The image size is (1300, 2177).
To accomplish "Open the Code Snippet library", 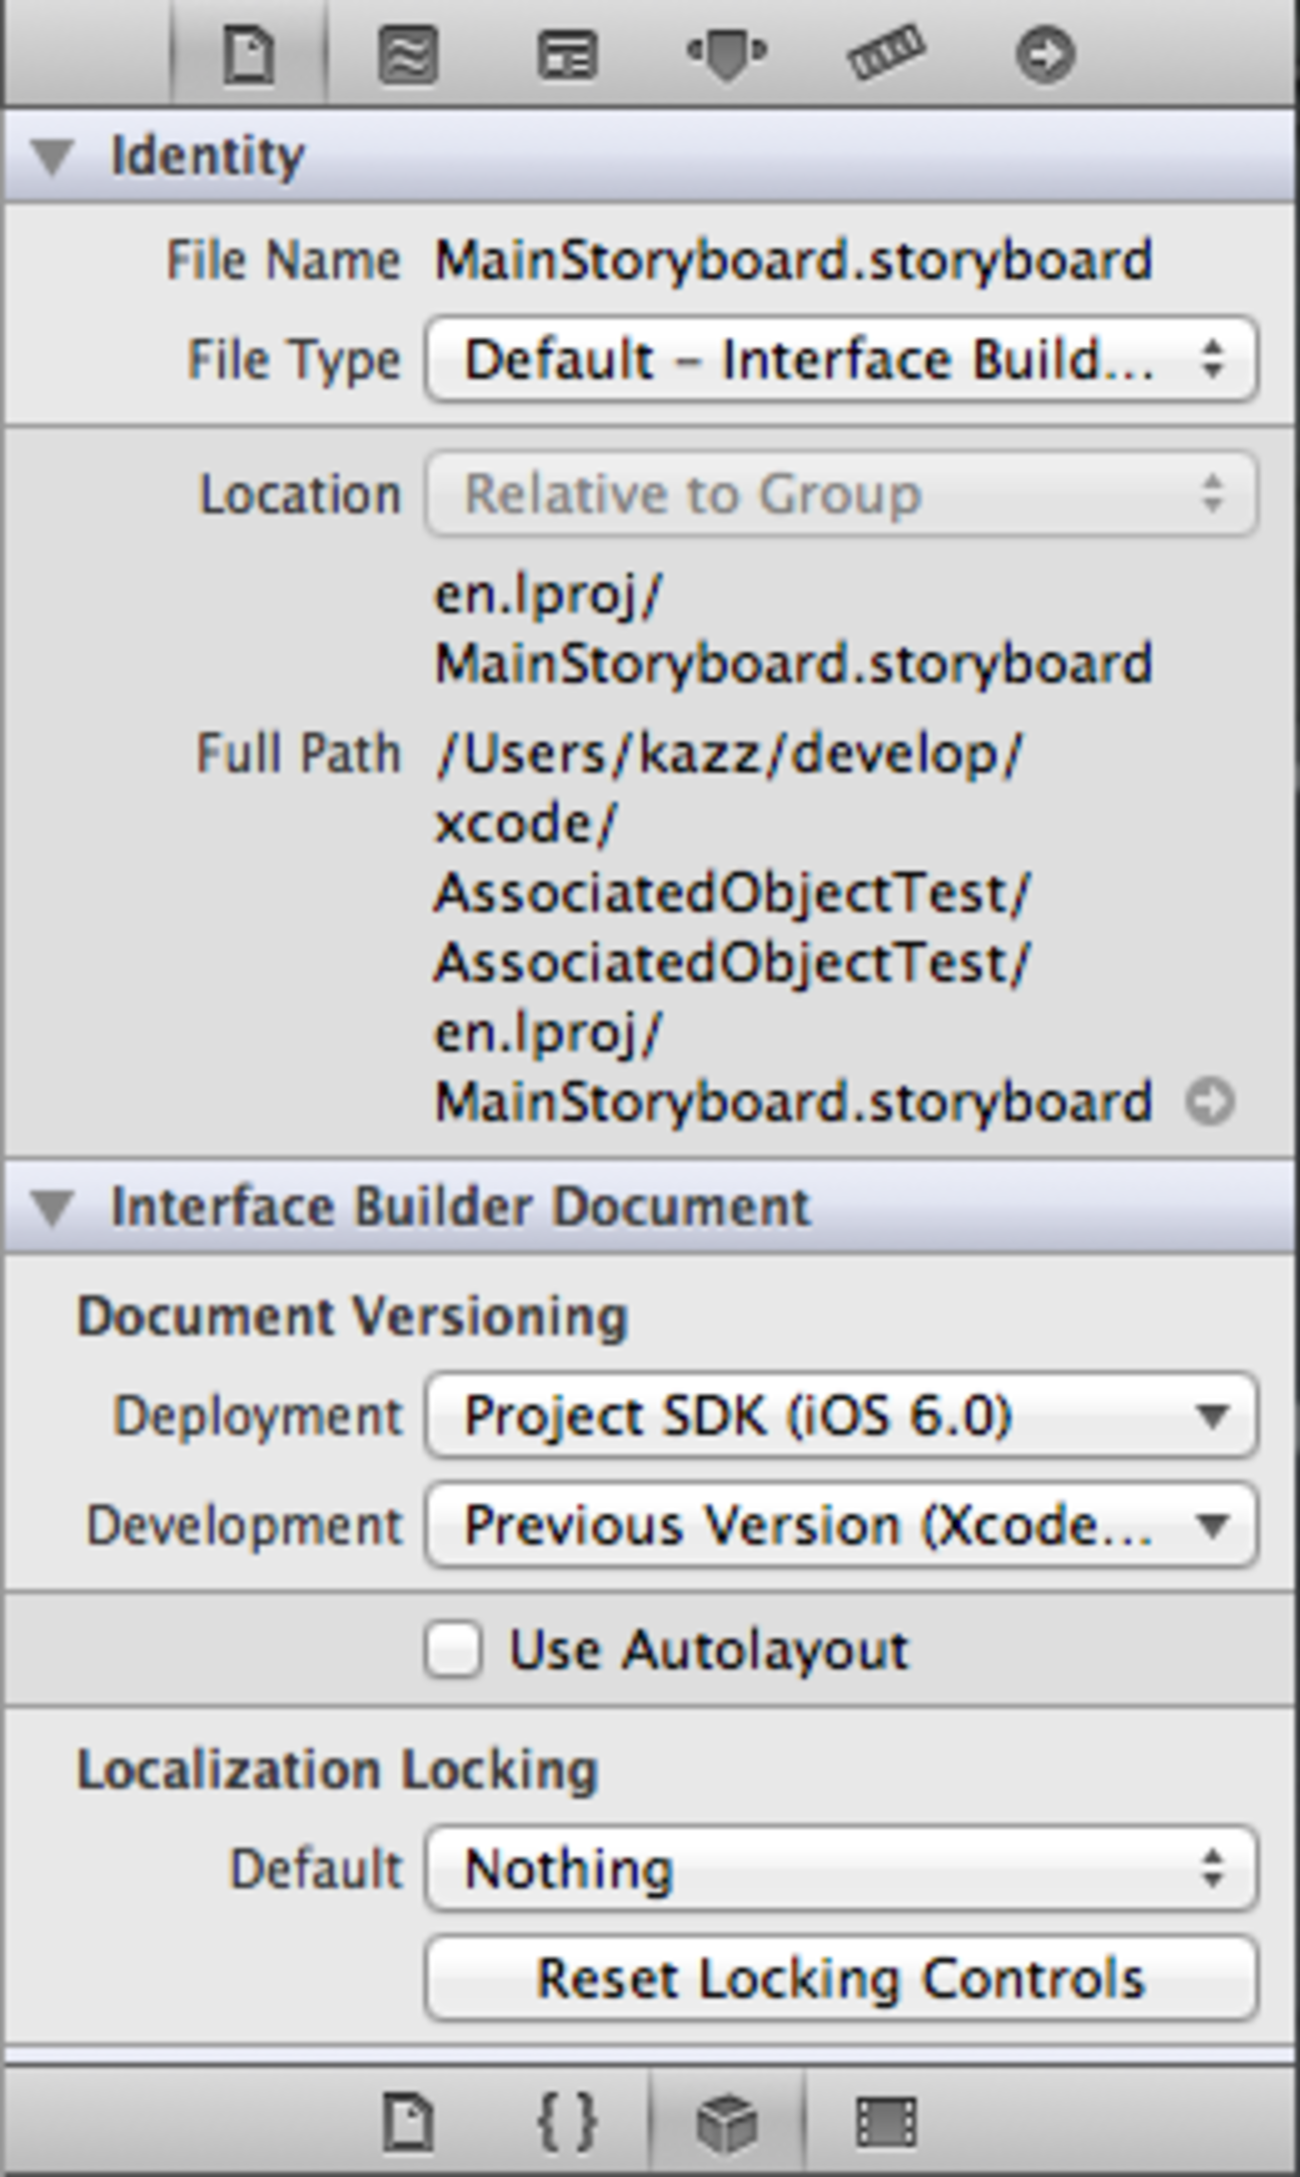I will click(x=567, y=2120).
